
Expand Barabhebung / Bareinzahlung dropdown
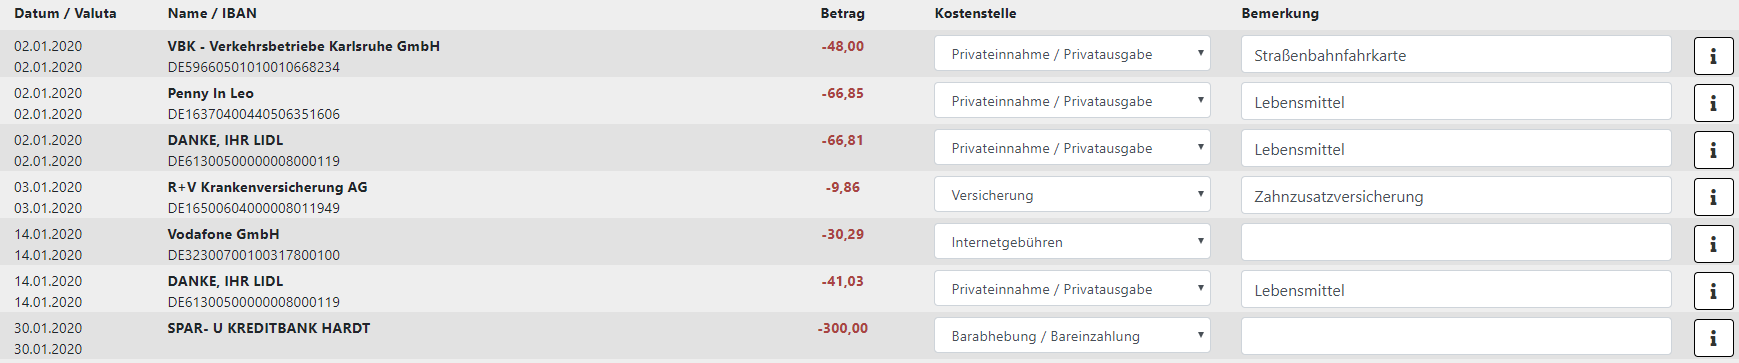point(1072,336)
